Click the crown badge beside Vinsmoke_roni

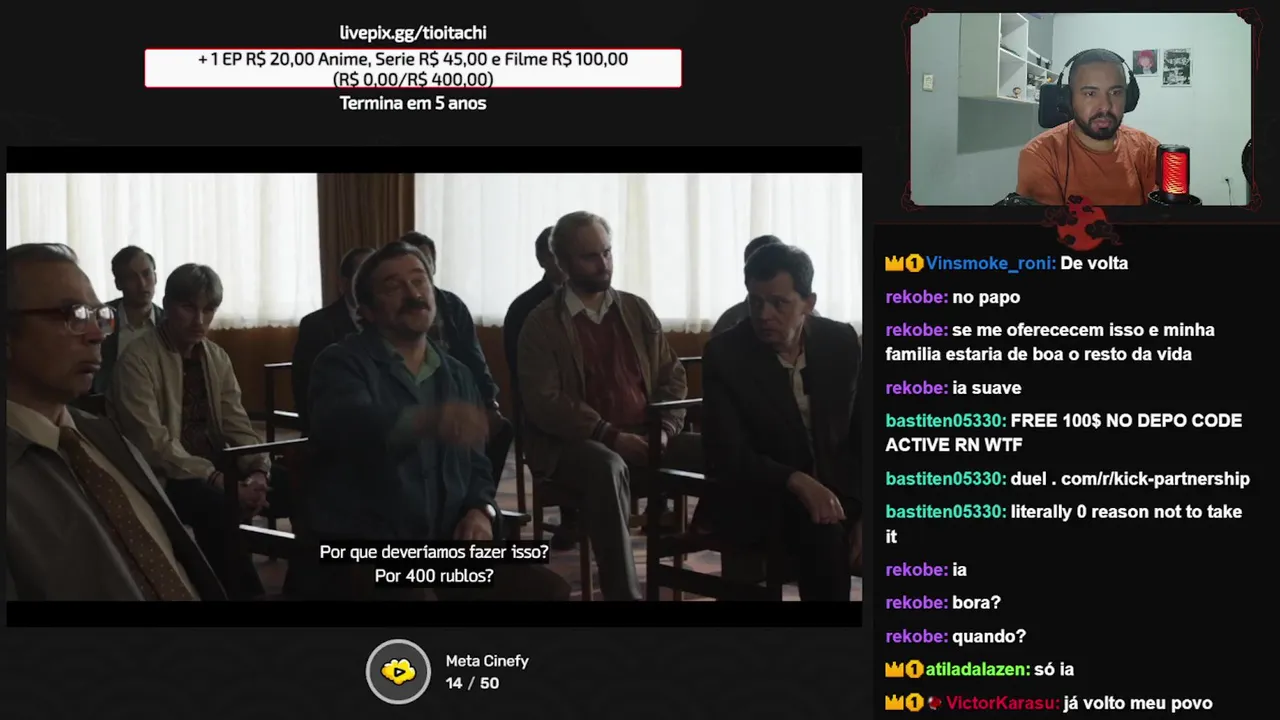pos(894,264)
